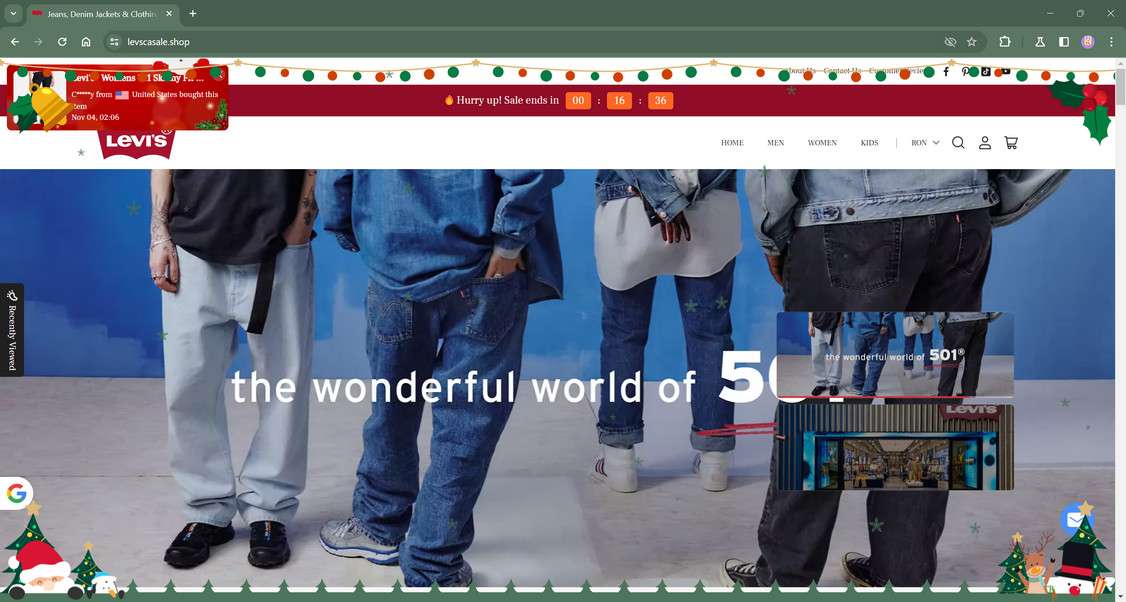This screenshot has height=602, width=1126.
Task: Go to the MEN menu item
Action: [776, 142]
